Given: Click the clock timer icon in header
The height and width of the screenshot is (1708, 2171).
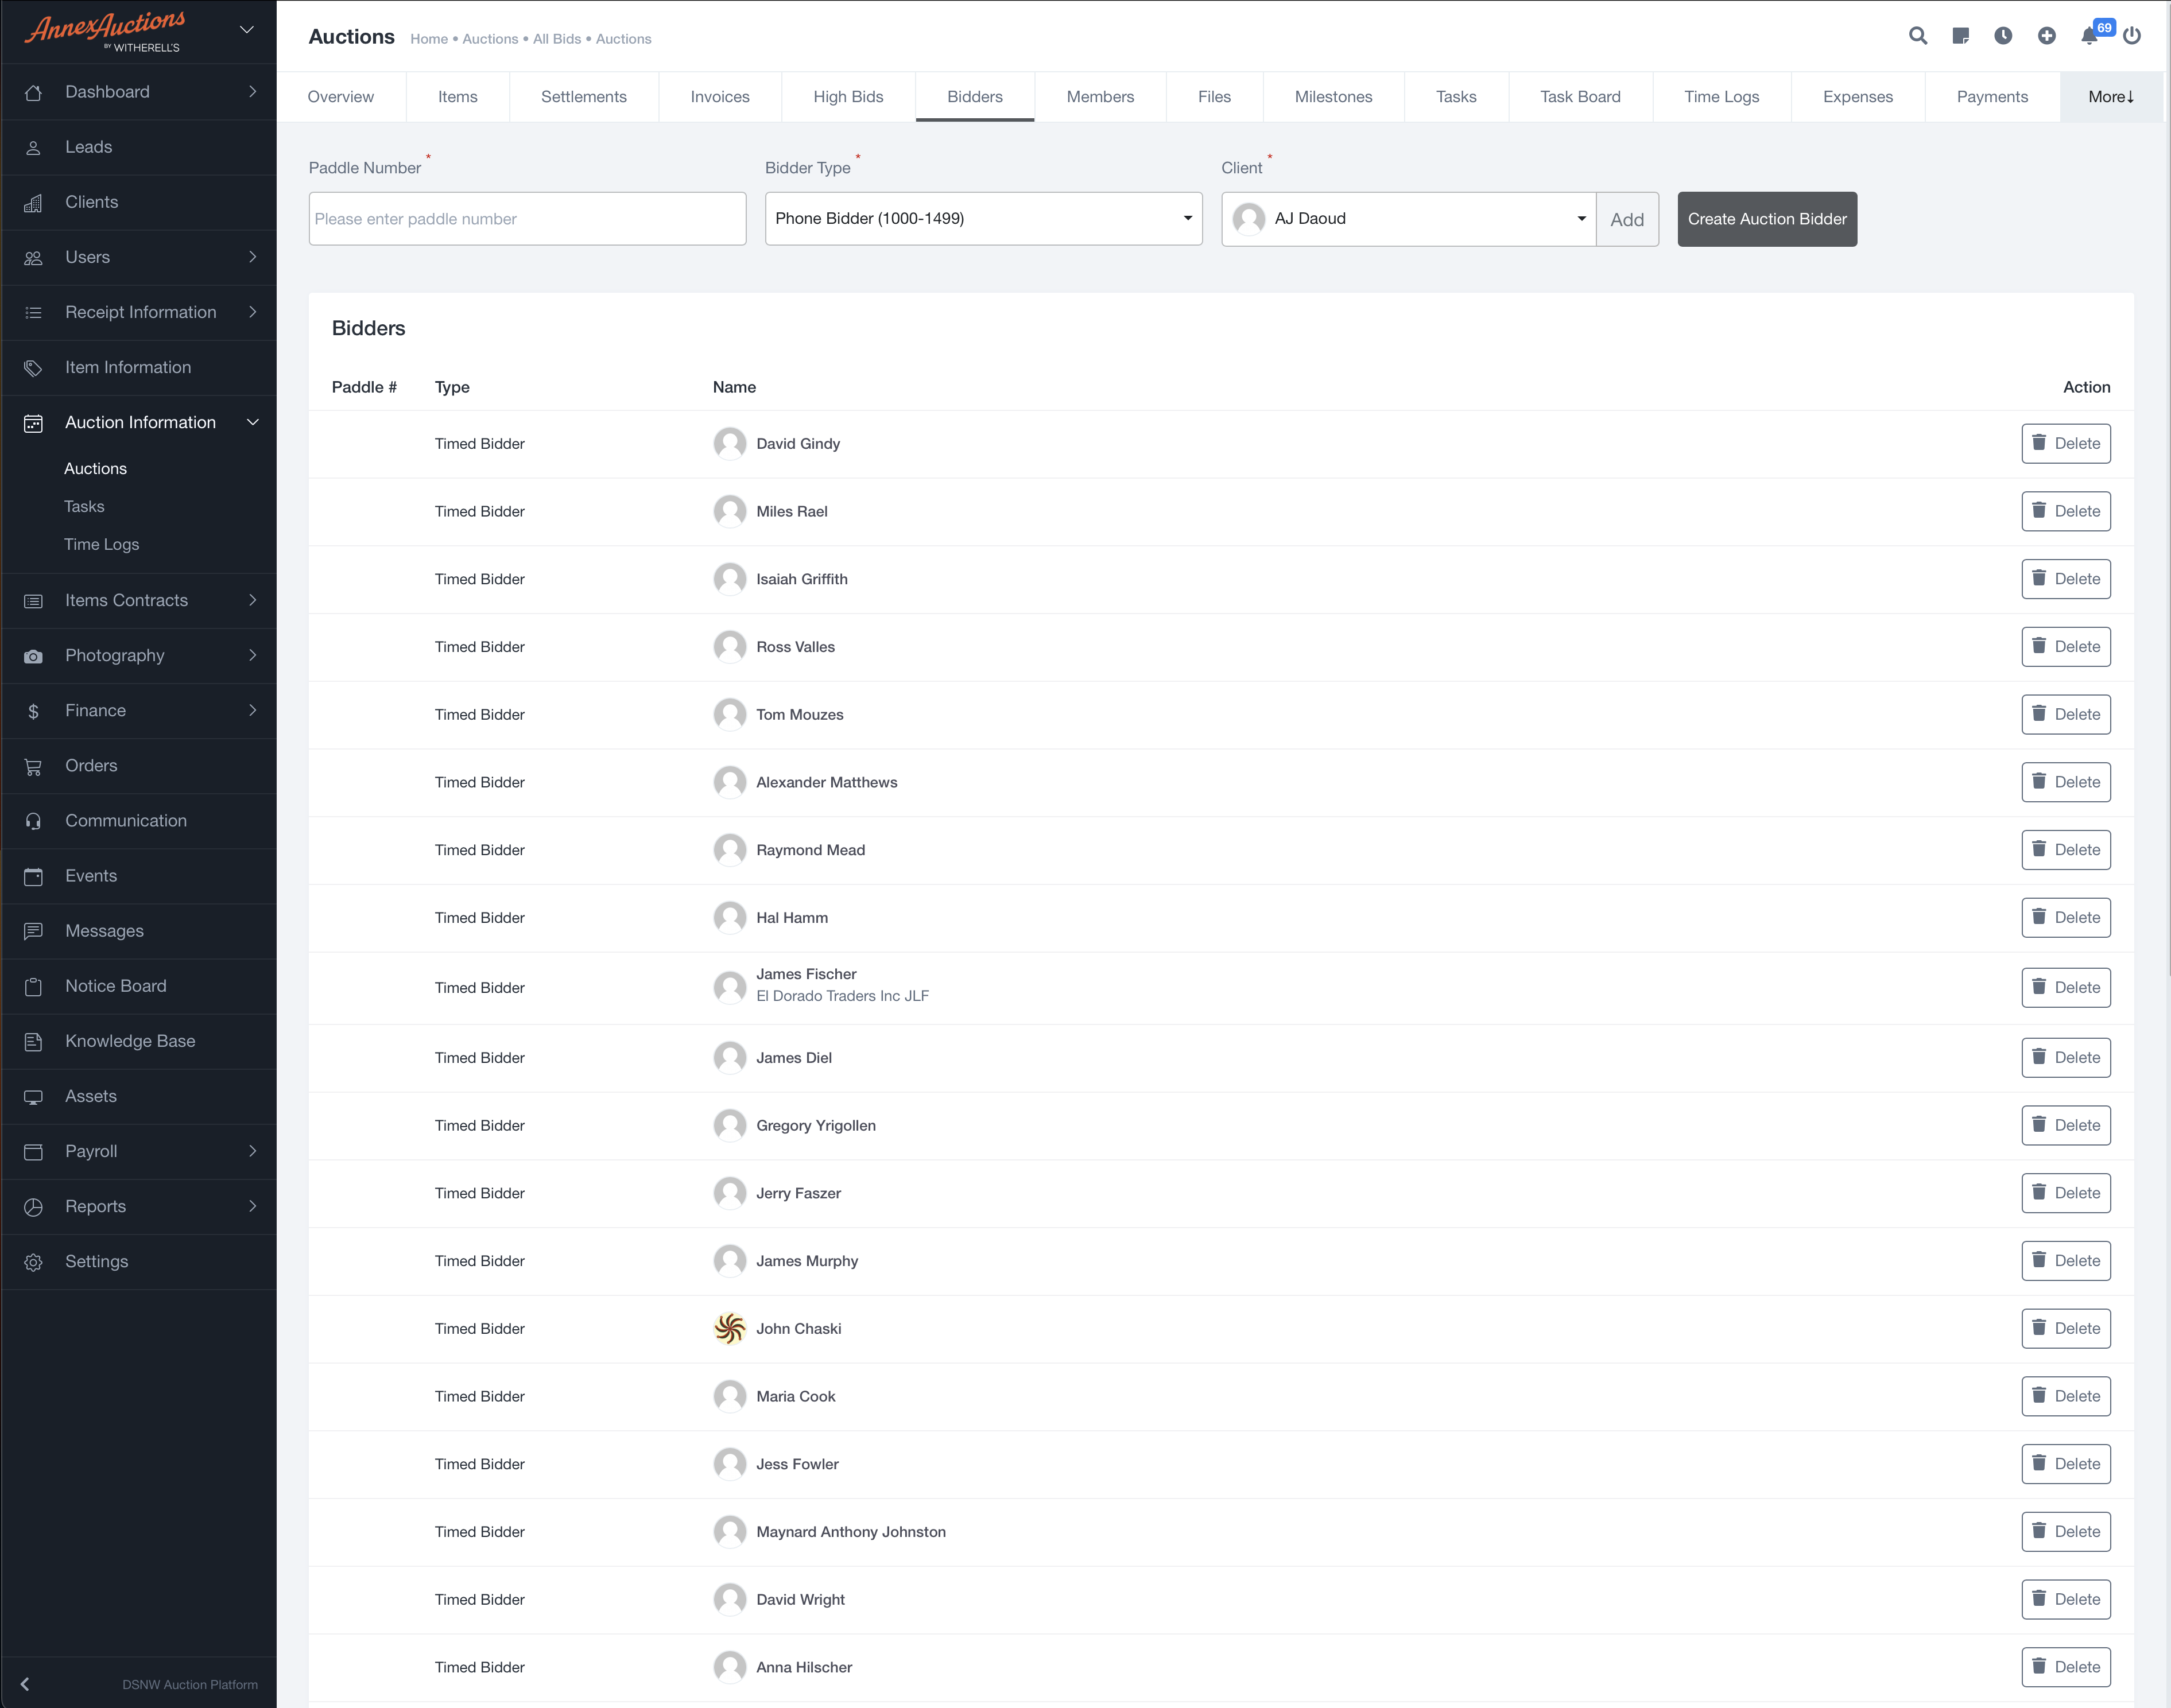Looking at the screenshot, I should click(x=2003, y=36).
